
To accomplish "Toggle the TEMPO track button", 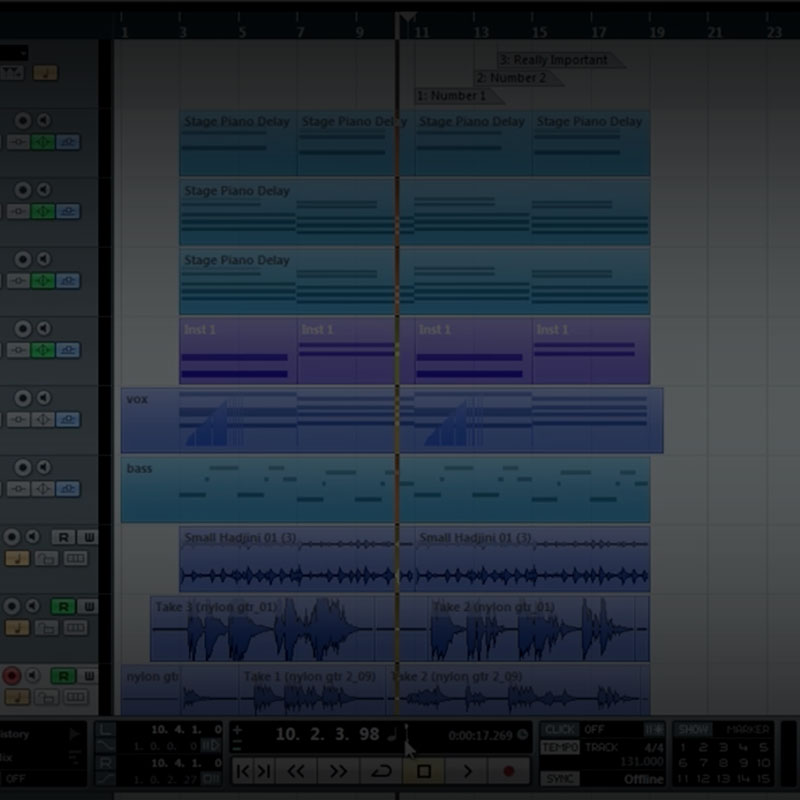I will [560, 747].
